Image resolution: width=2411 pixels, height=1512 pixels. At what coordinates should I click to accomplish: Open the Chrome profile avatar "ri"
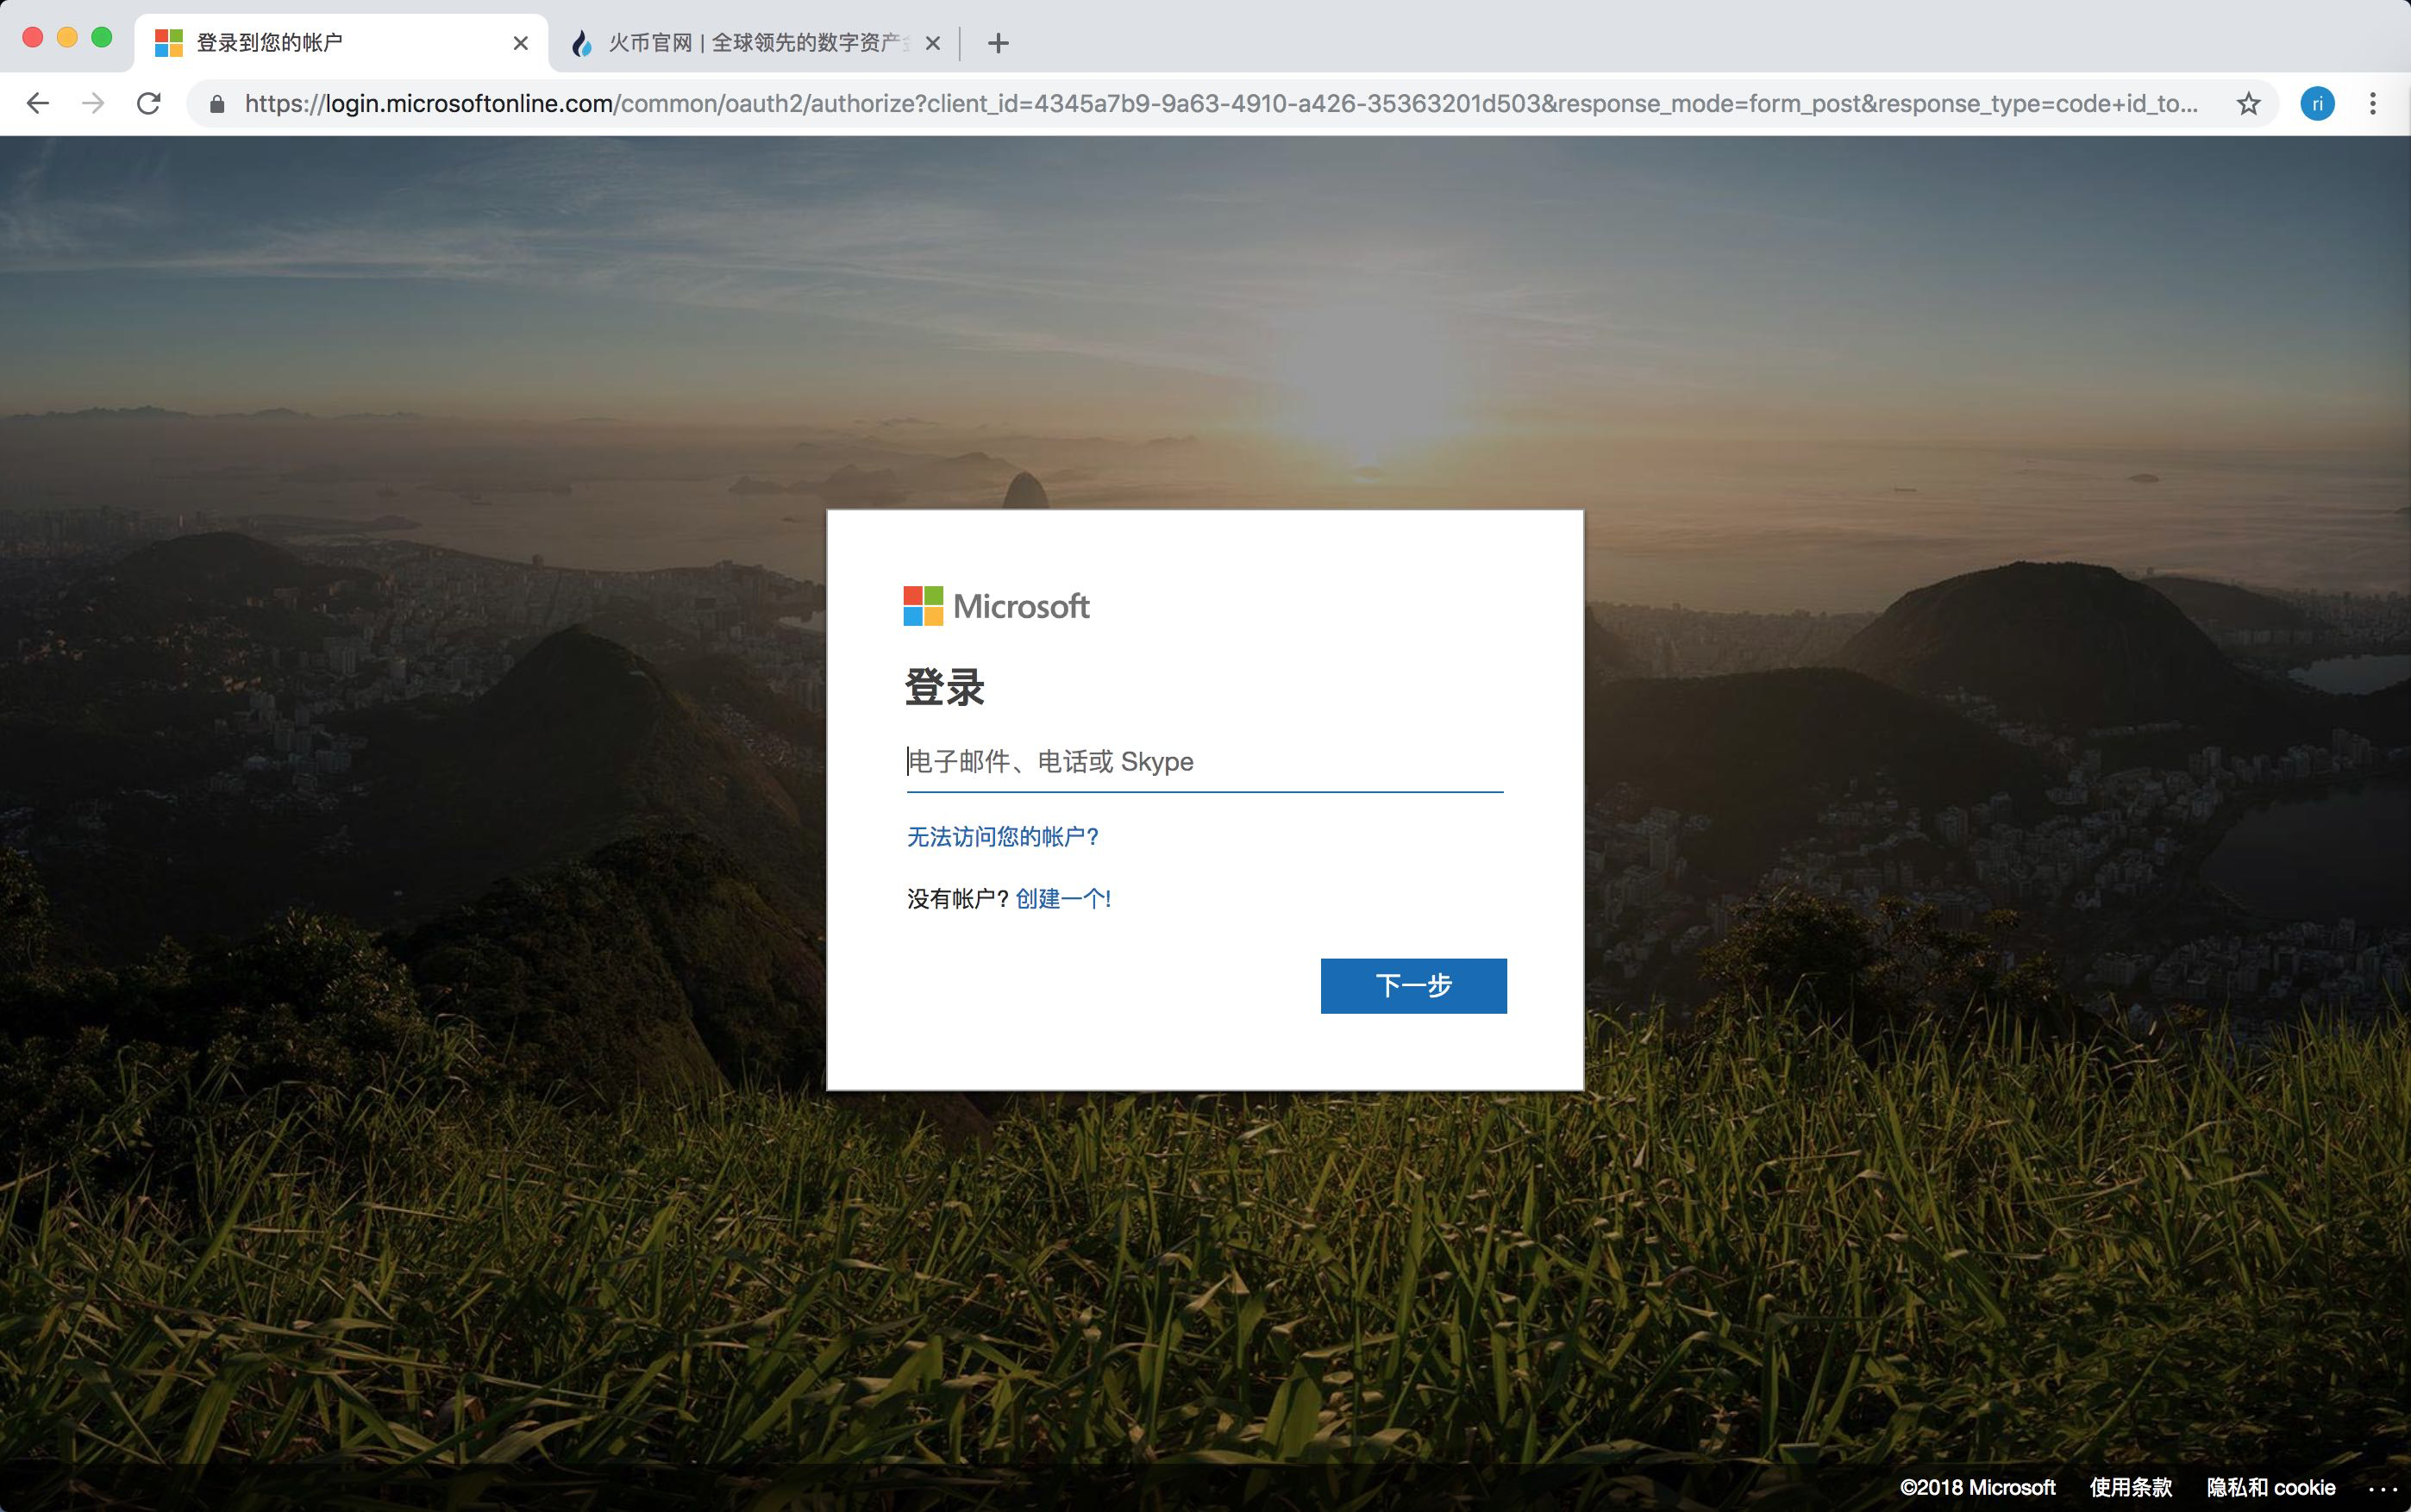pos(2317,103)
